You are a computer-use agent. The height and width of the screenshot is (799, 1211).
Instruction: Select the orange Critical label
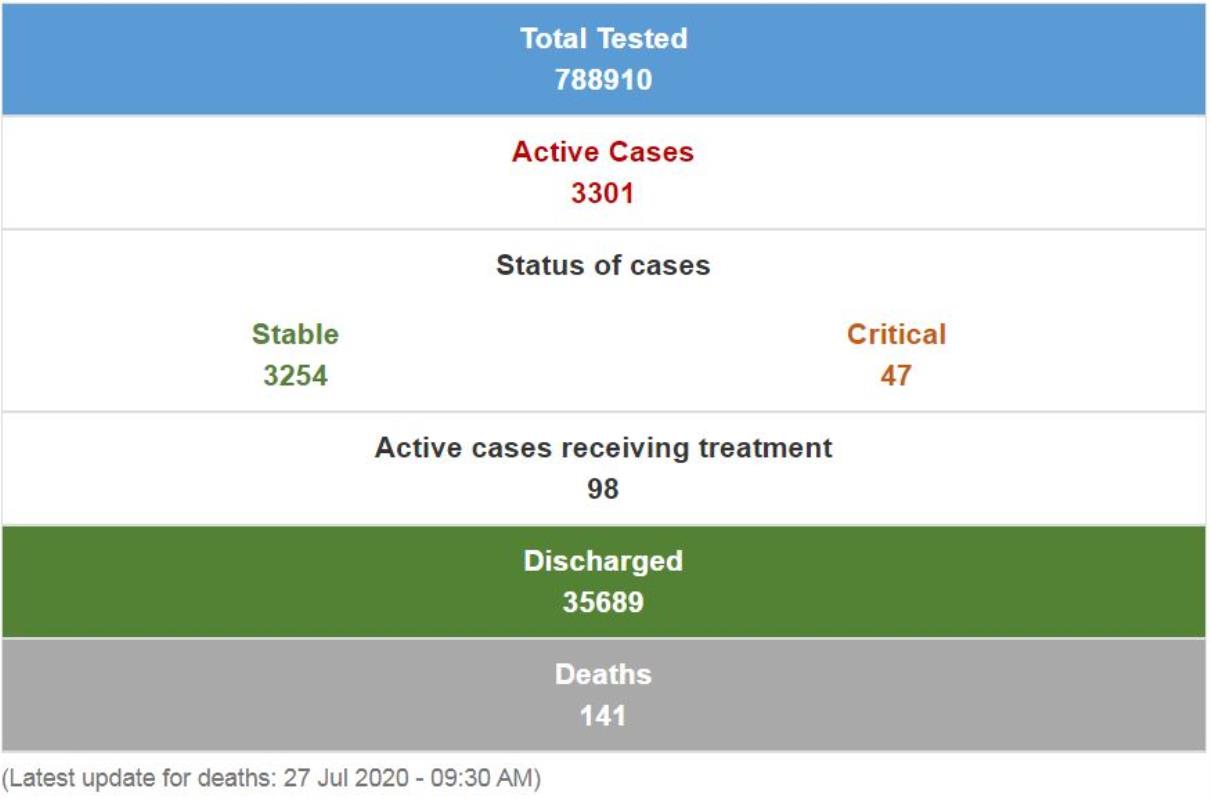tap(896, 334)
